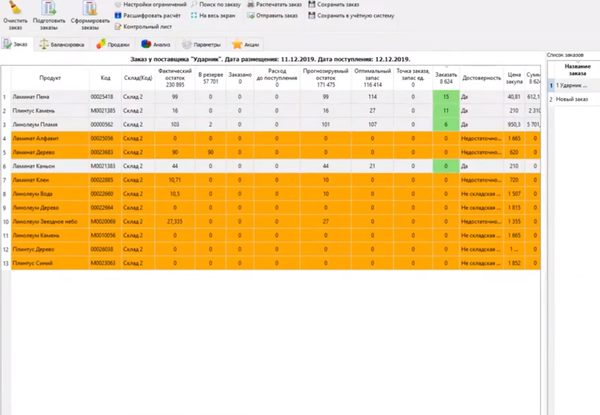Select Новый заказ in orders list
The image size is (600, 415).
coord(577,99)
